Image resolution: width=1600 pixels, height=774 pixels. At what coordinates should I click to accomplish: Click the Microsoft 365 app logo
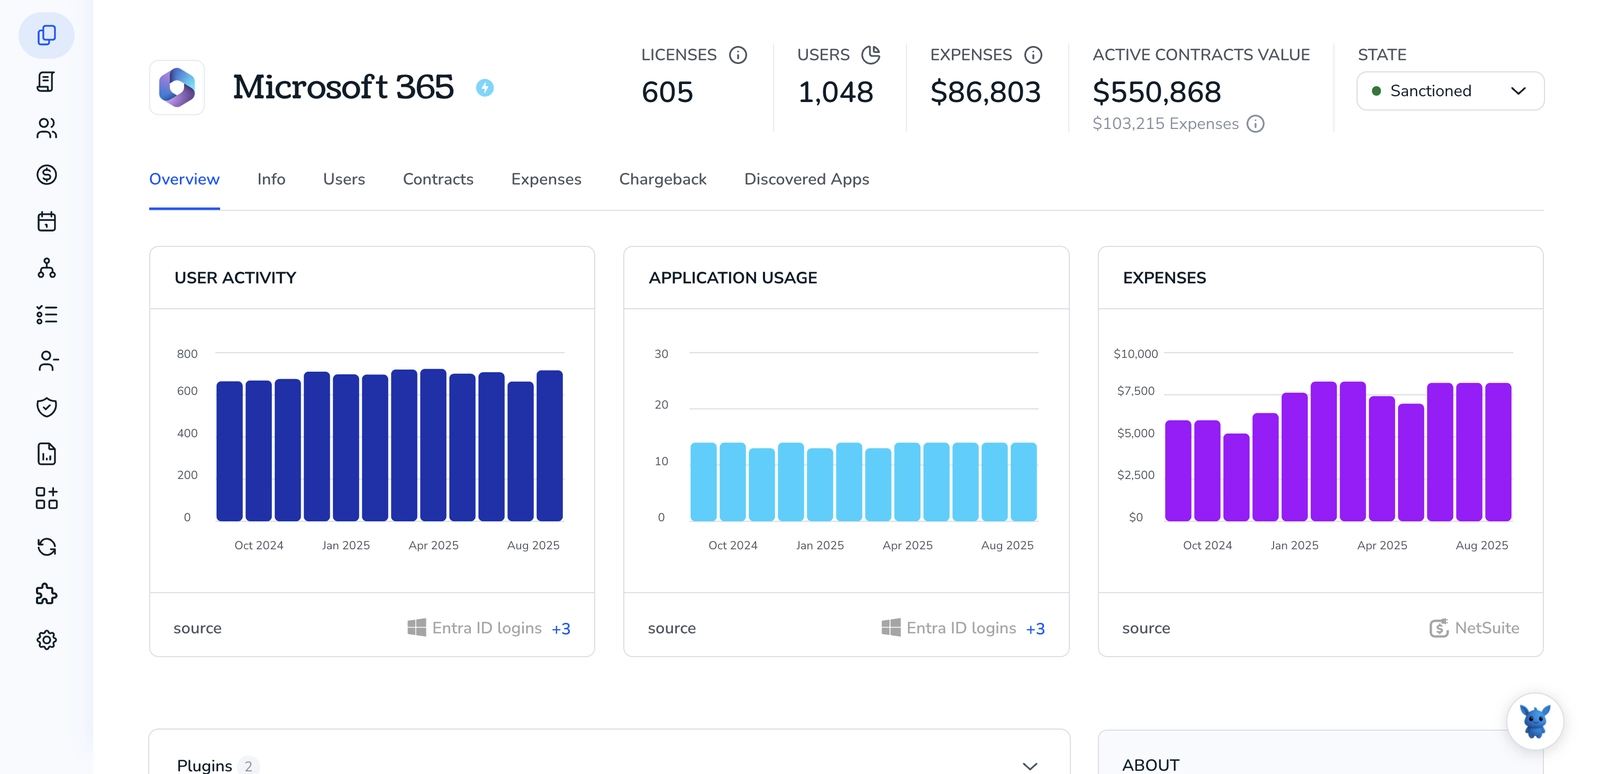coord(177,88)
